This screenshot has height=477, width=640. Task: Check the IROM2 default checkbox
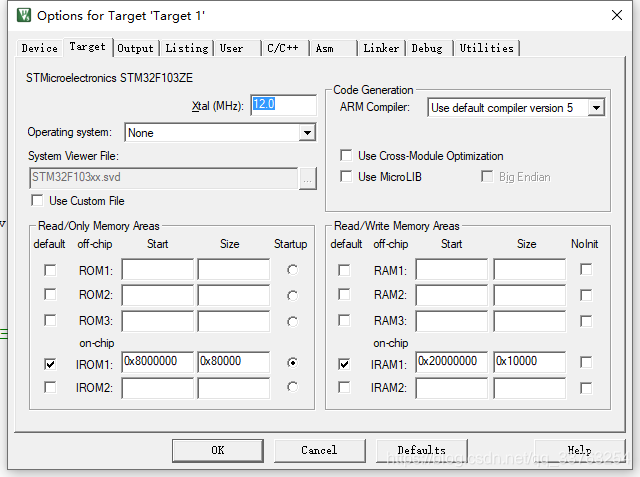click(50, 387)
